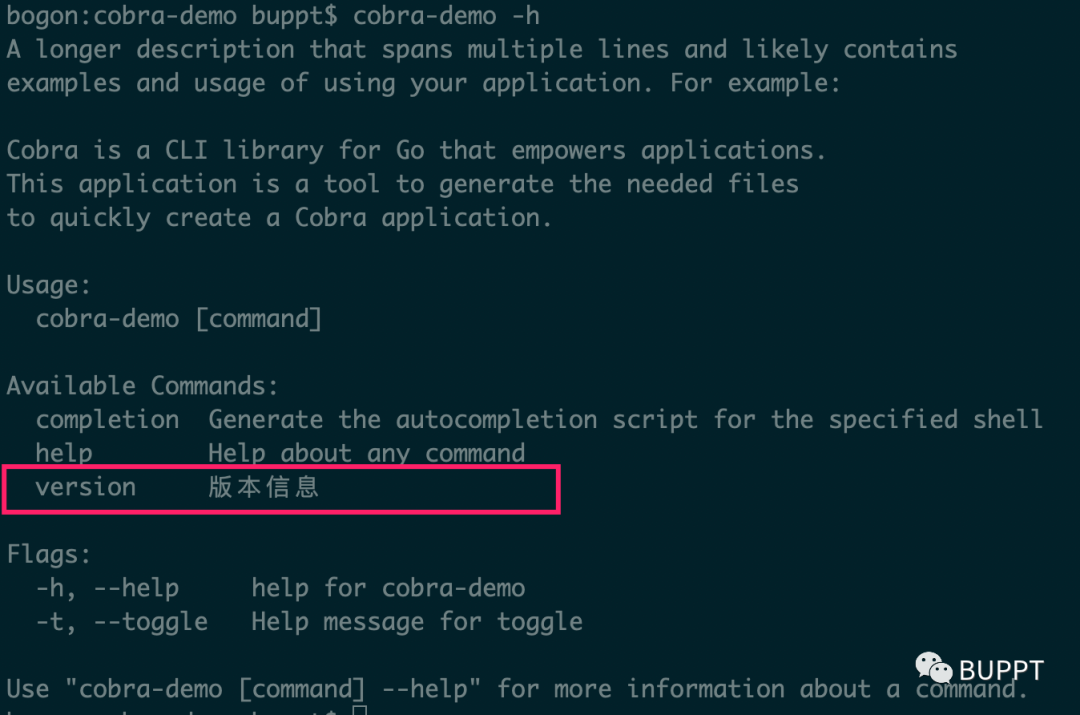Click line 'Cobra is a CLI library for Go'
This screenshot has height=715, width=1080.
pos(416,150)
